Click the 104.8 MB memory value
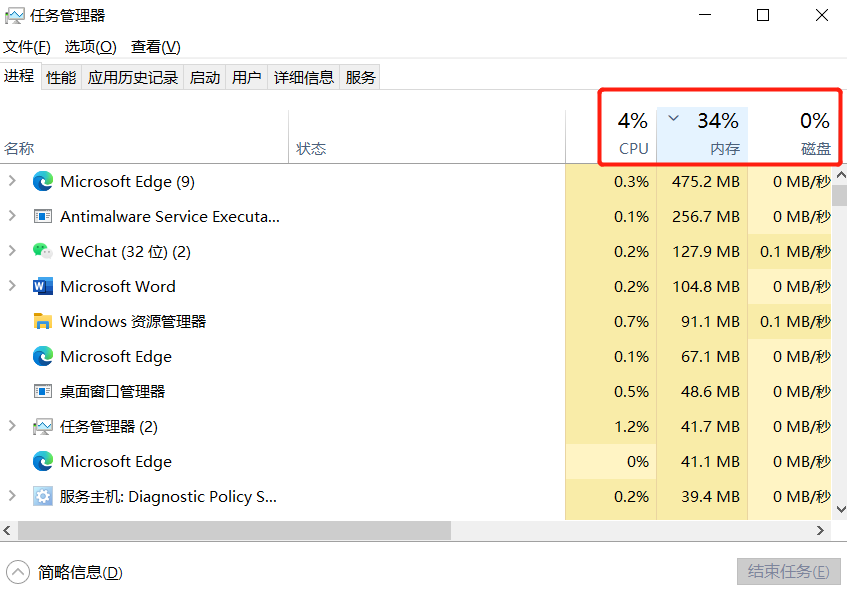The width and height of the screenshot is (847, 595). (x=705, y=286)
